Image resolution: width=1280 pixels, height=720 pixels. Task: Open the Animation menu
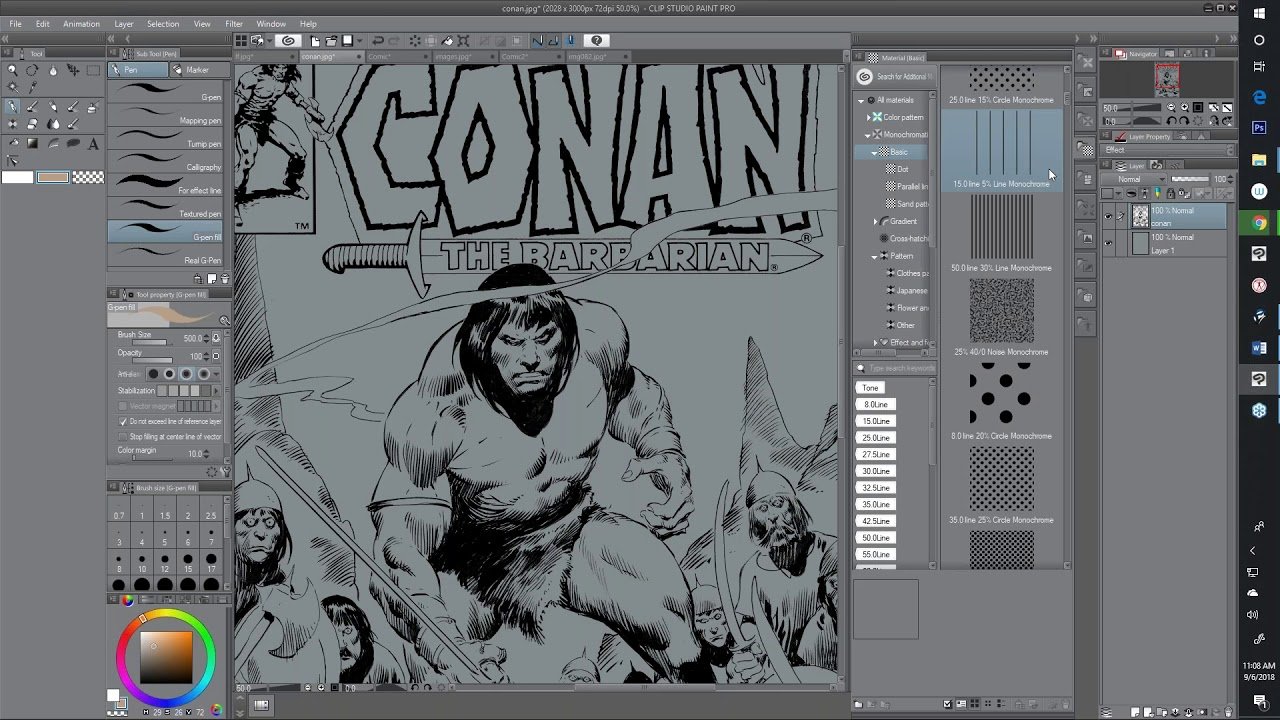tap(81, 23)
